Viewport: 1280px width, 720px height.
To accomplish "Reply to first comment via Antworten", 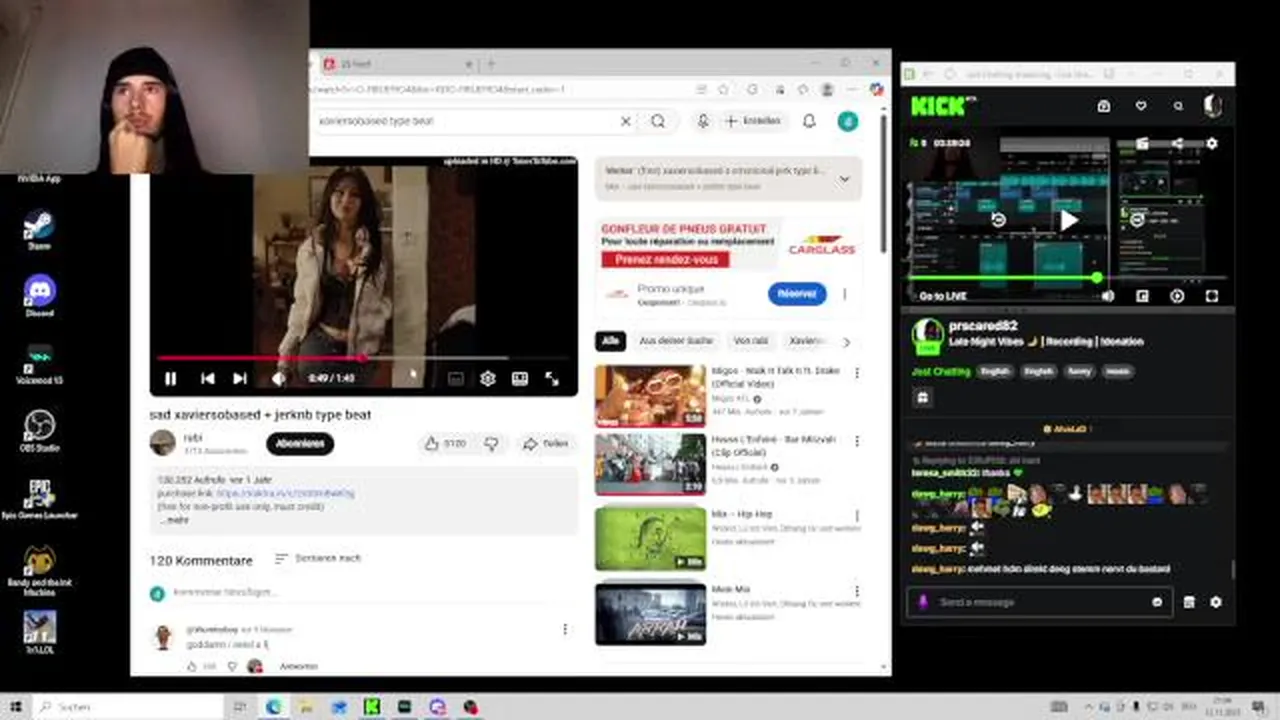I will pos(299,666).
